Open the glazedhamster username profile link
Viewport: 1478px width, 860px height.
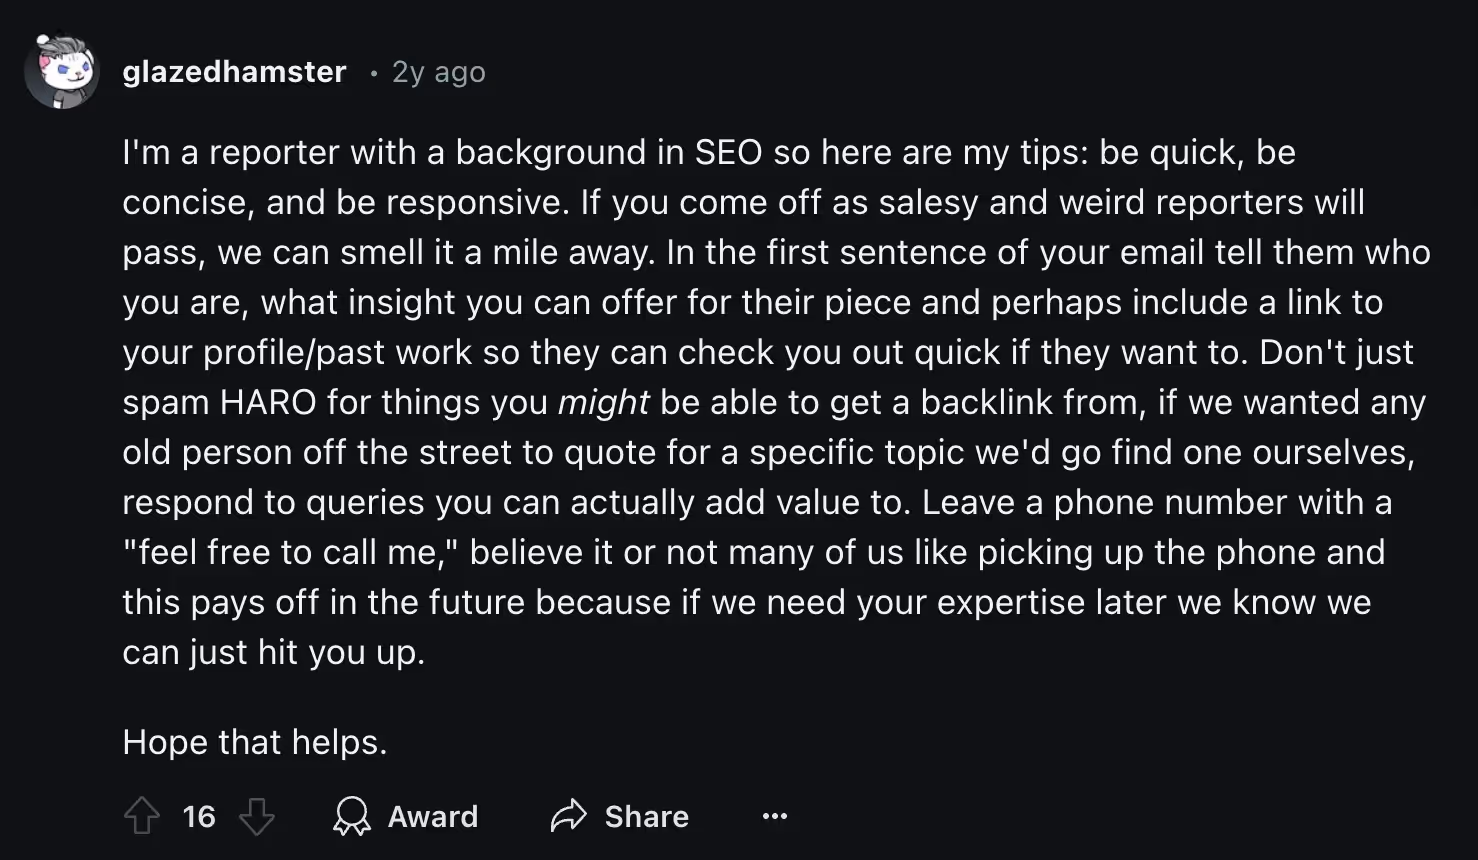pyautogui.click(x=234, y=72)
